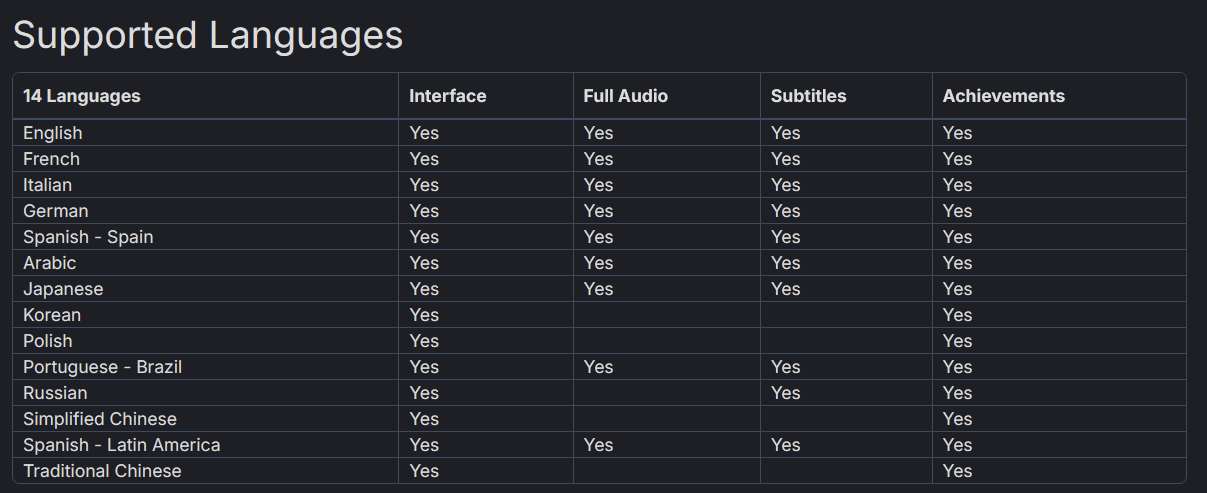1207x493 pixels.
Task: Click the Spanish - Latin America label
Action: coord(121,445)
